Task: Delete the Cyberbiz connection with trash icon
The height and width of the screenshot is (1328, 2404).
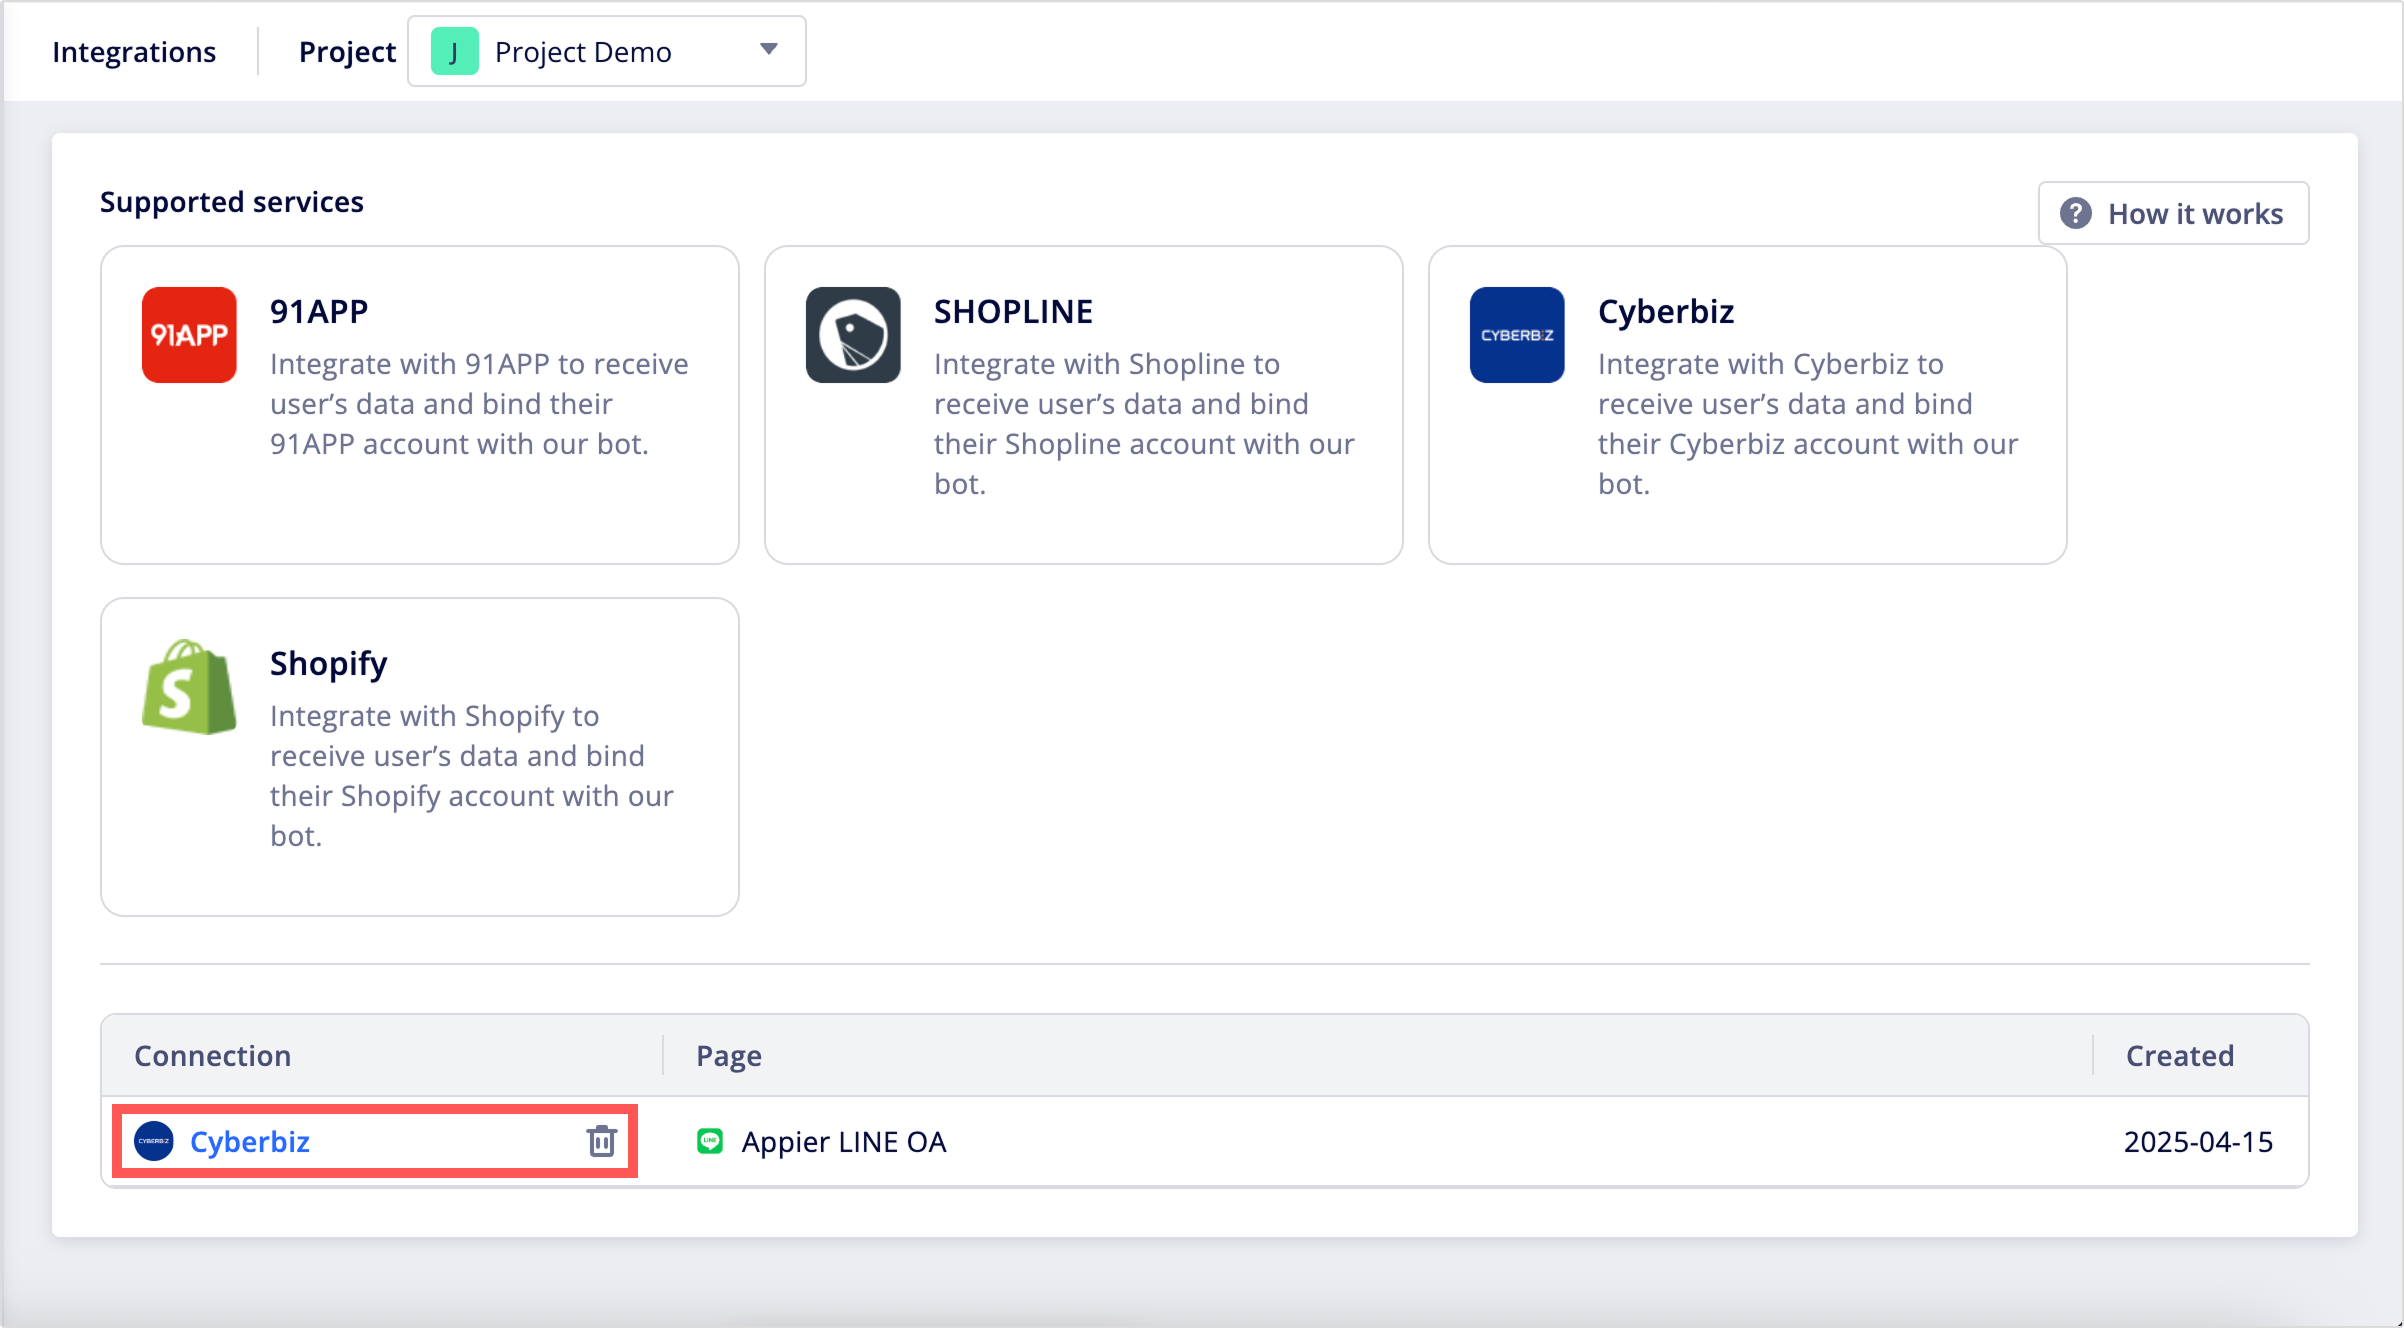Action: point(601,1141)
